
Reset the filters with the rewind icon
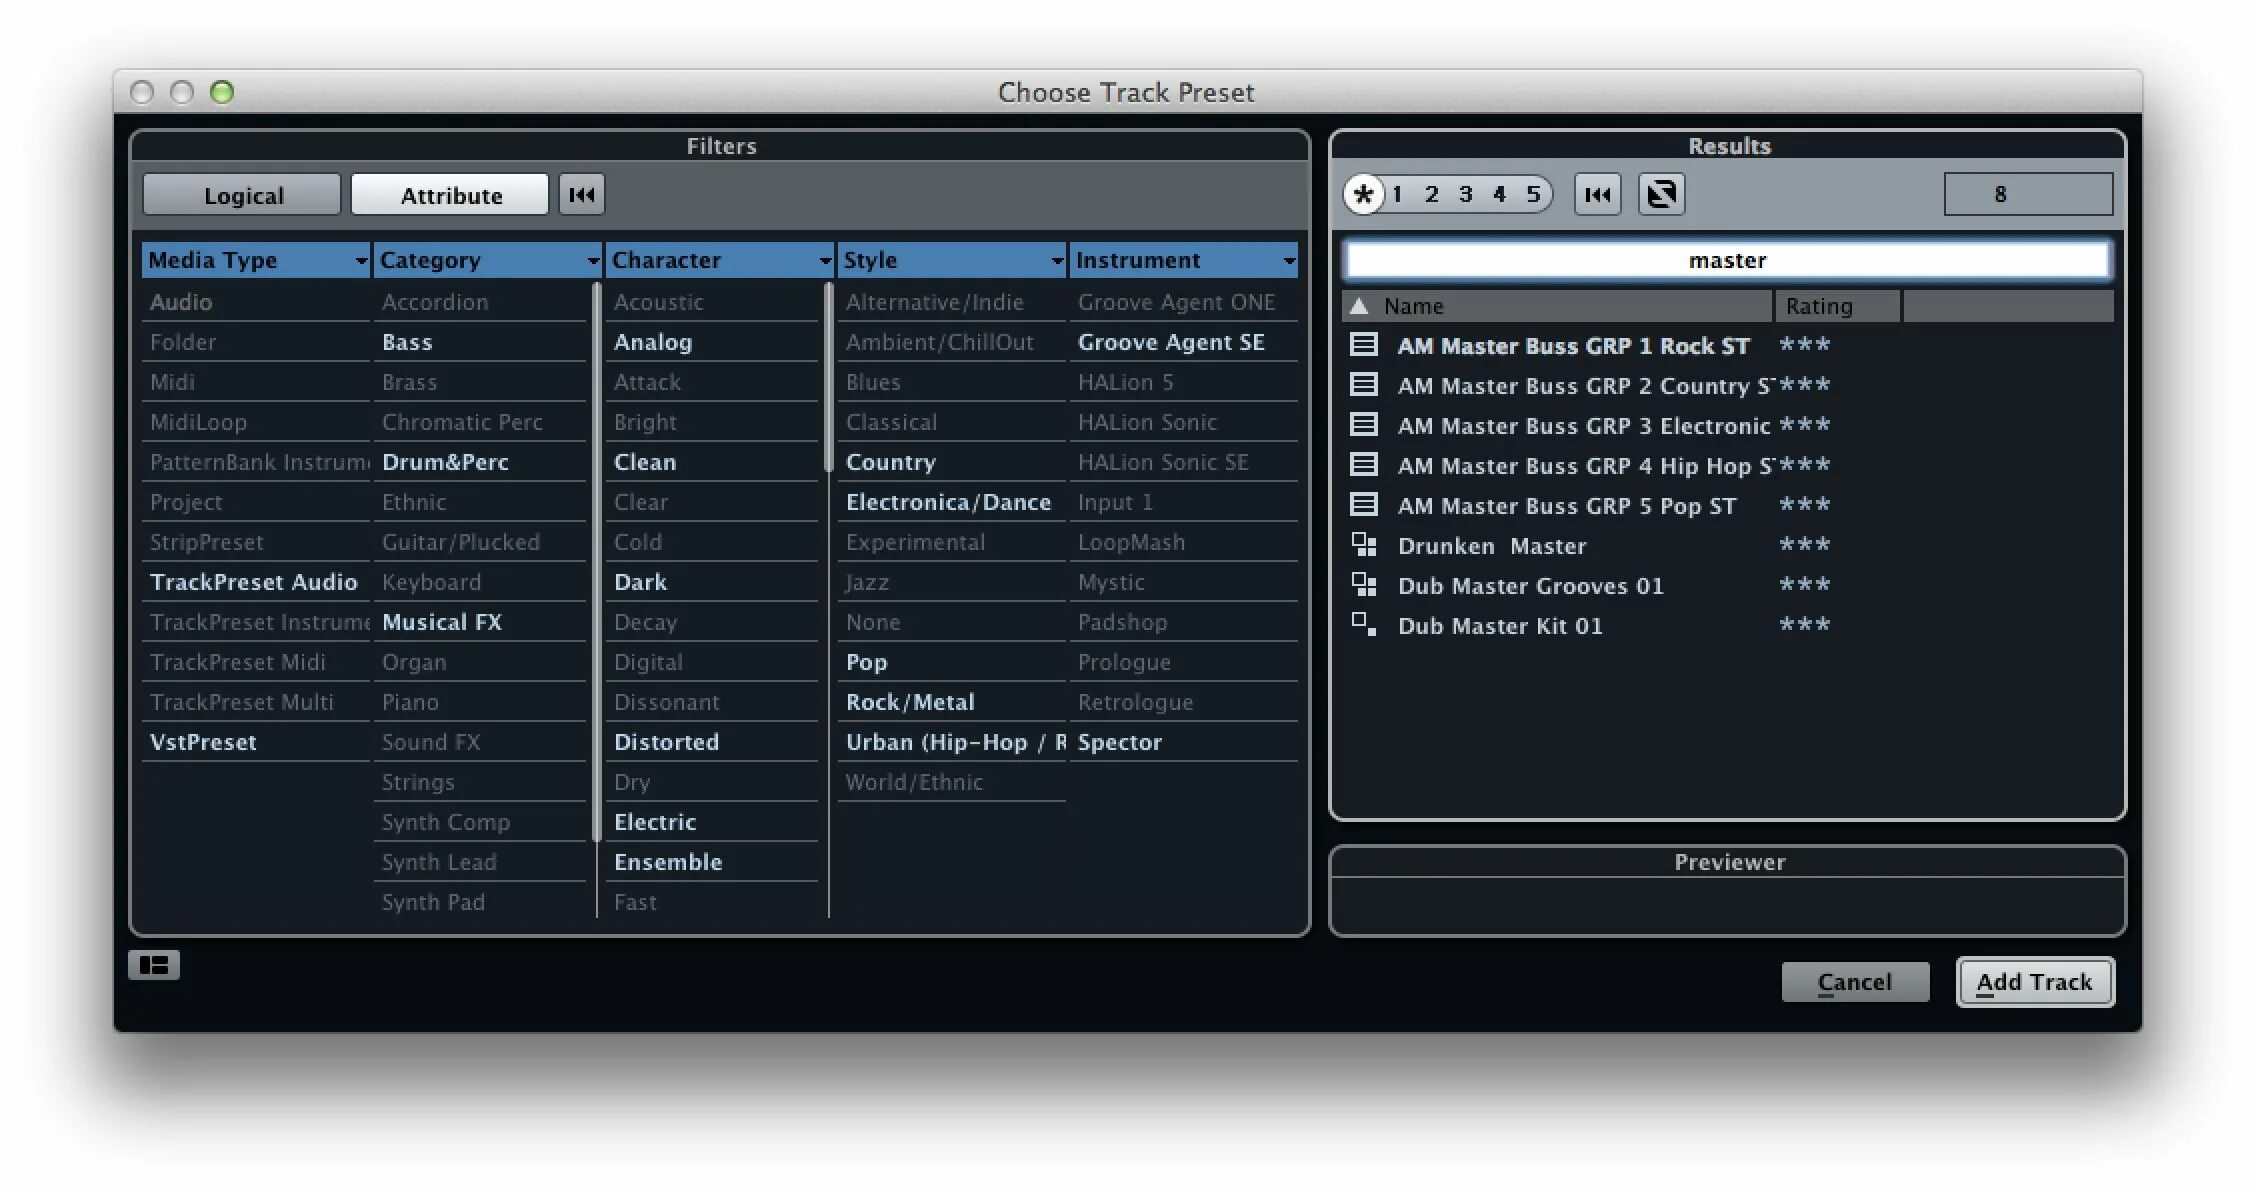pyautogui.click(x=581, y=195)
